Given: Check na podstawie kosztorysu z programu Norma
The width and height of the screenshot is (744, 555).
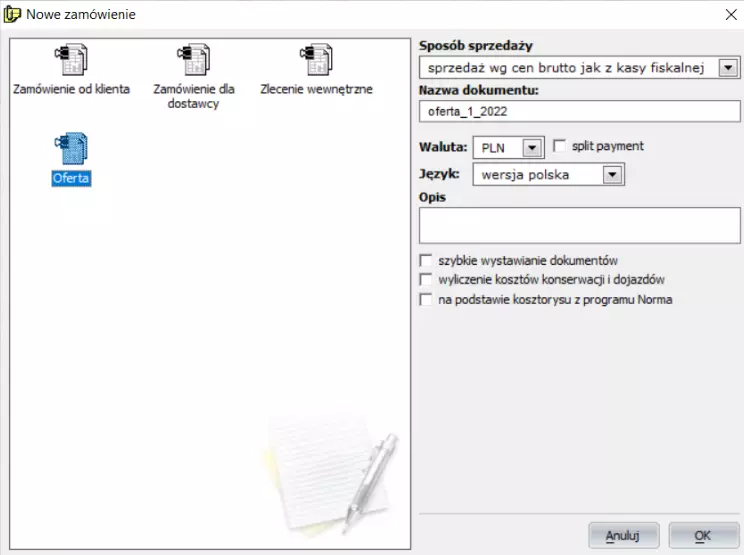Looking at the screenshot, I should coord(426,300).
